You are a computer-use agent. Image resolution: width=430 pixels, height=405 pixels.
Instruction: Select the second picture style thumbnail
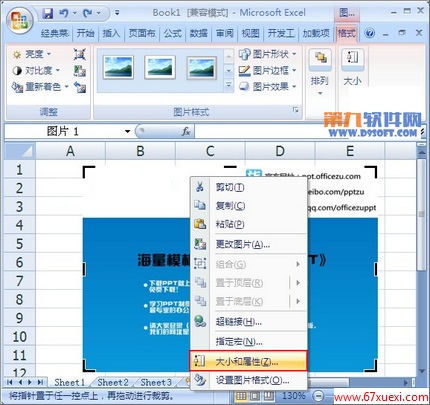coord(160,68)
